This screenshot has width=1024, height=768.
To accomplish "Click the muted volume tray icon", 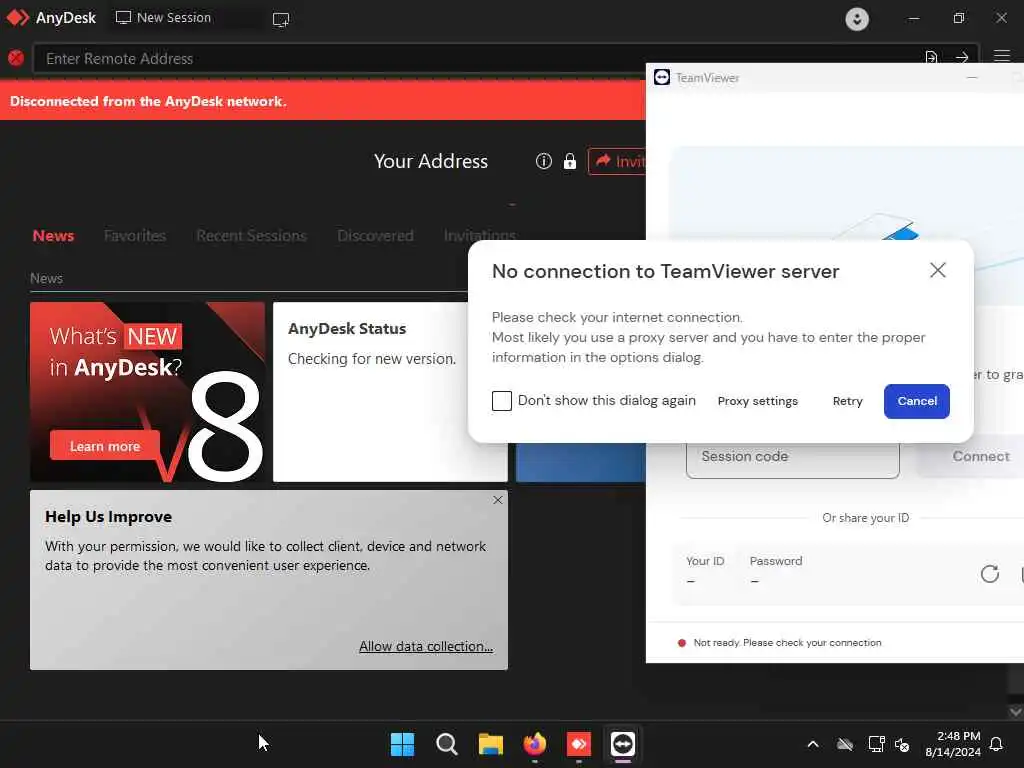I will click(902, 744).
